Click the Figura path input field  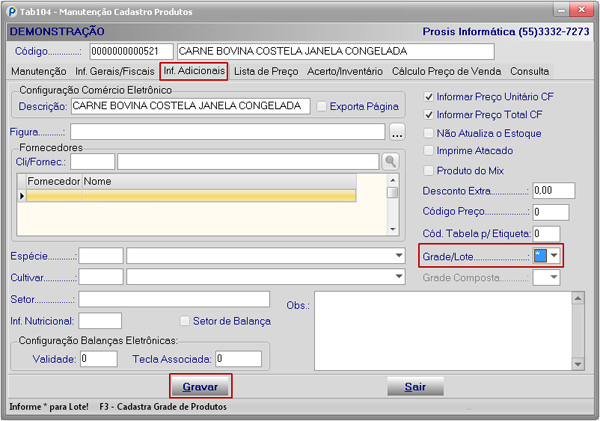tap(228, 132)
